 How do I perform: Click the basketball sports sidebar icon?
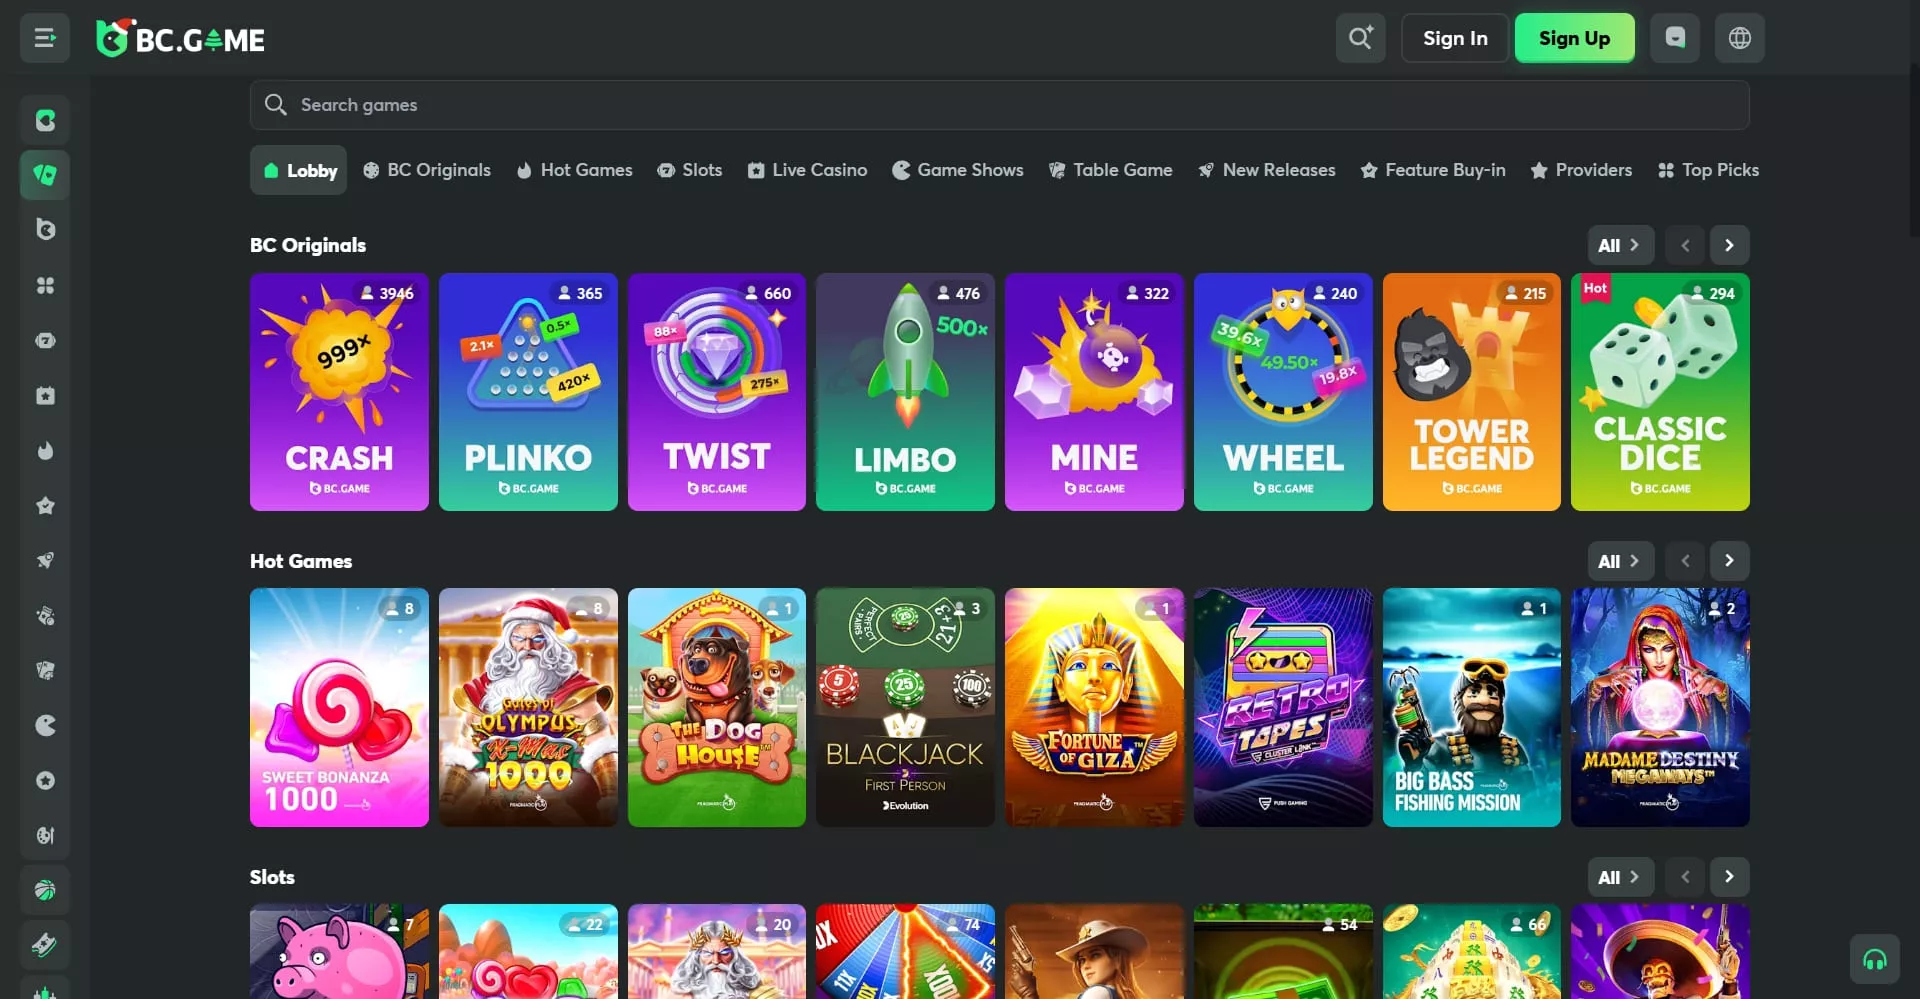(45, 890)
